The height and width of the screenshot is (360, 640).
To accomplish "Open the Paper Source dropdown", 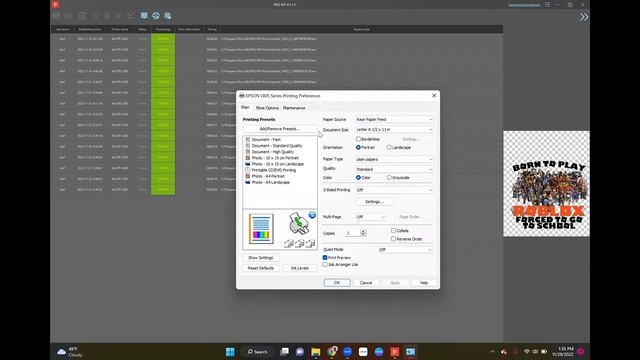I will 394,119.
